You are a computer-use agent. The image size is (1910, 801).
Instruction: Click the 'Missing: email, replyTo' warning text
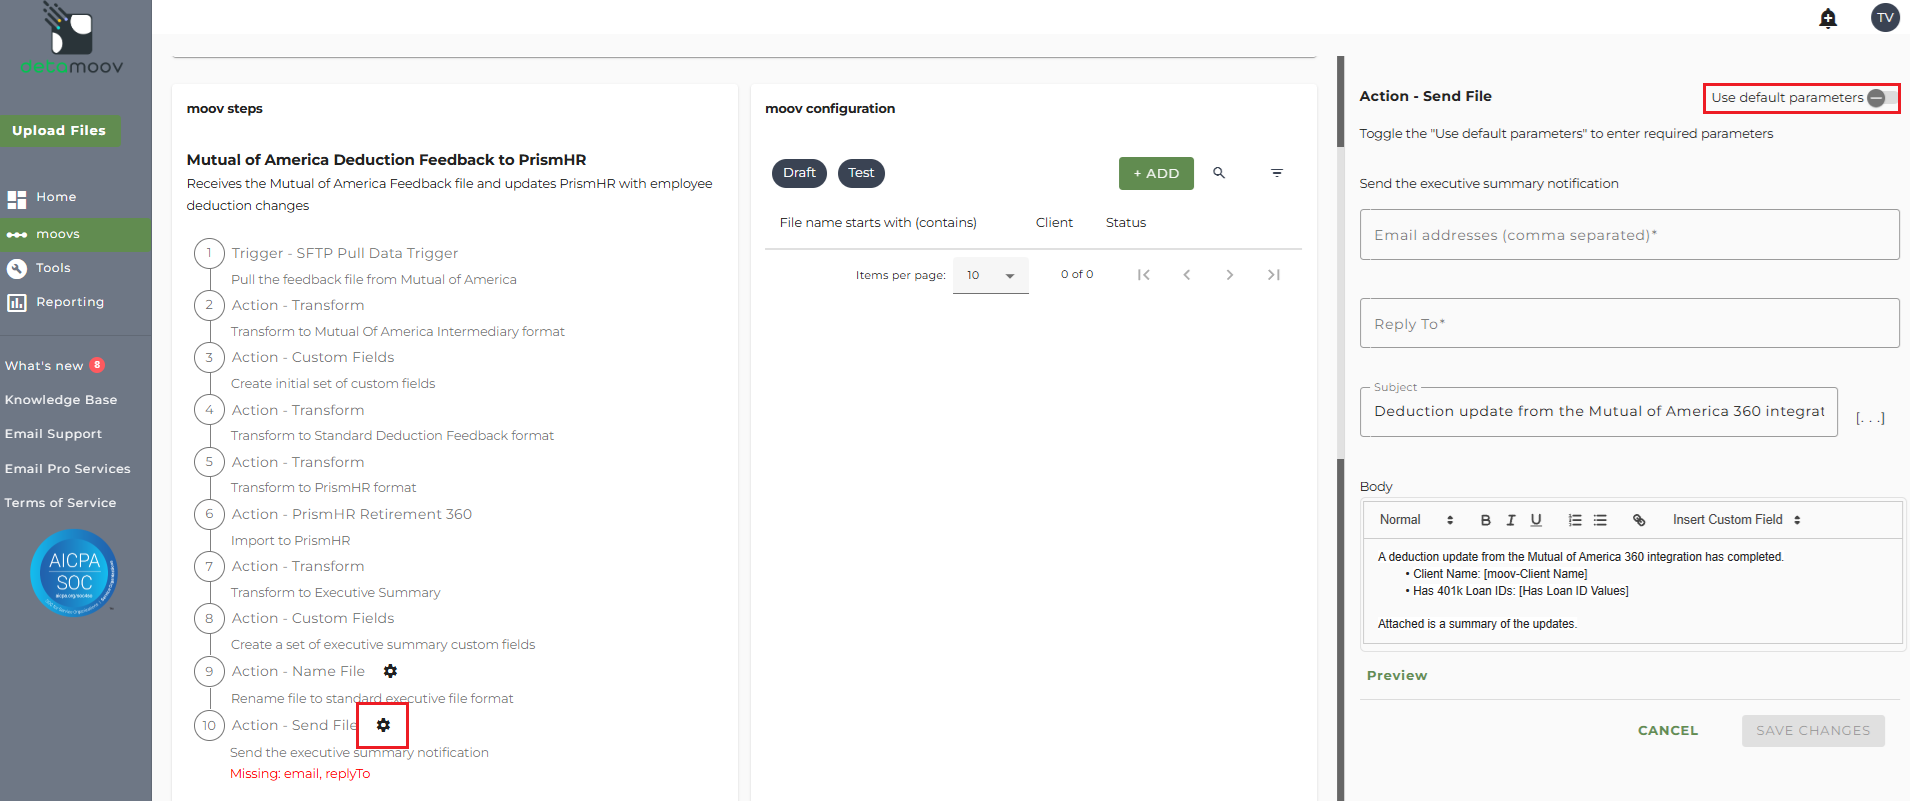300,774
